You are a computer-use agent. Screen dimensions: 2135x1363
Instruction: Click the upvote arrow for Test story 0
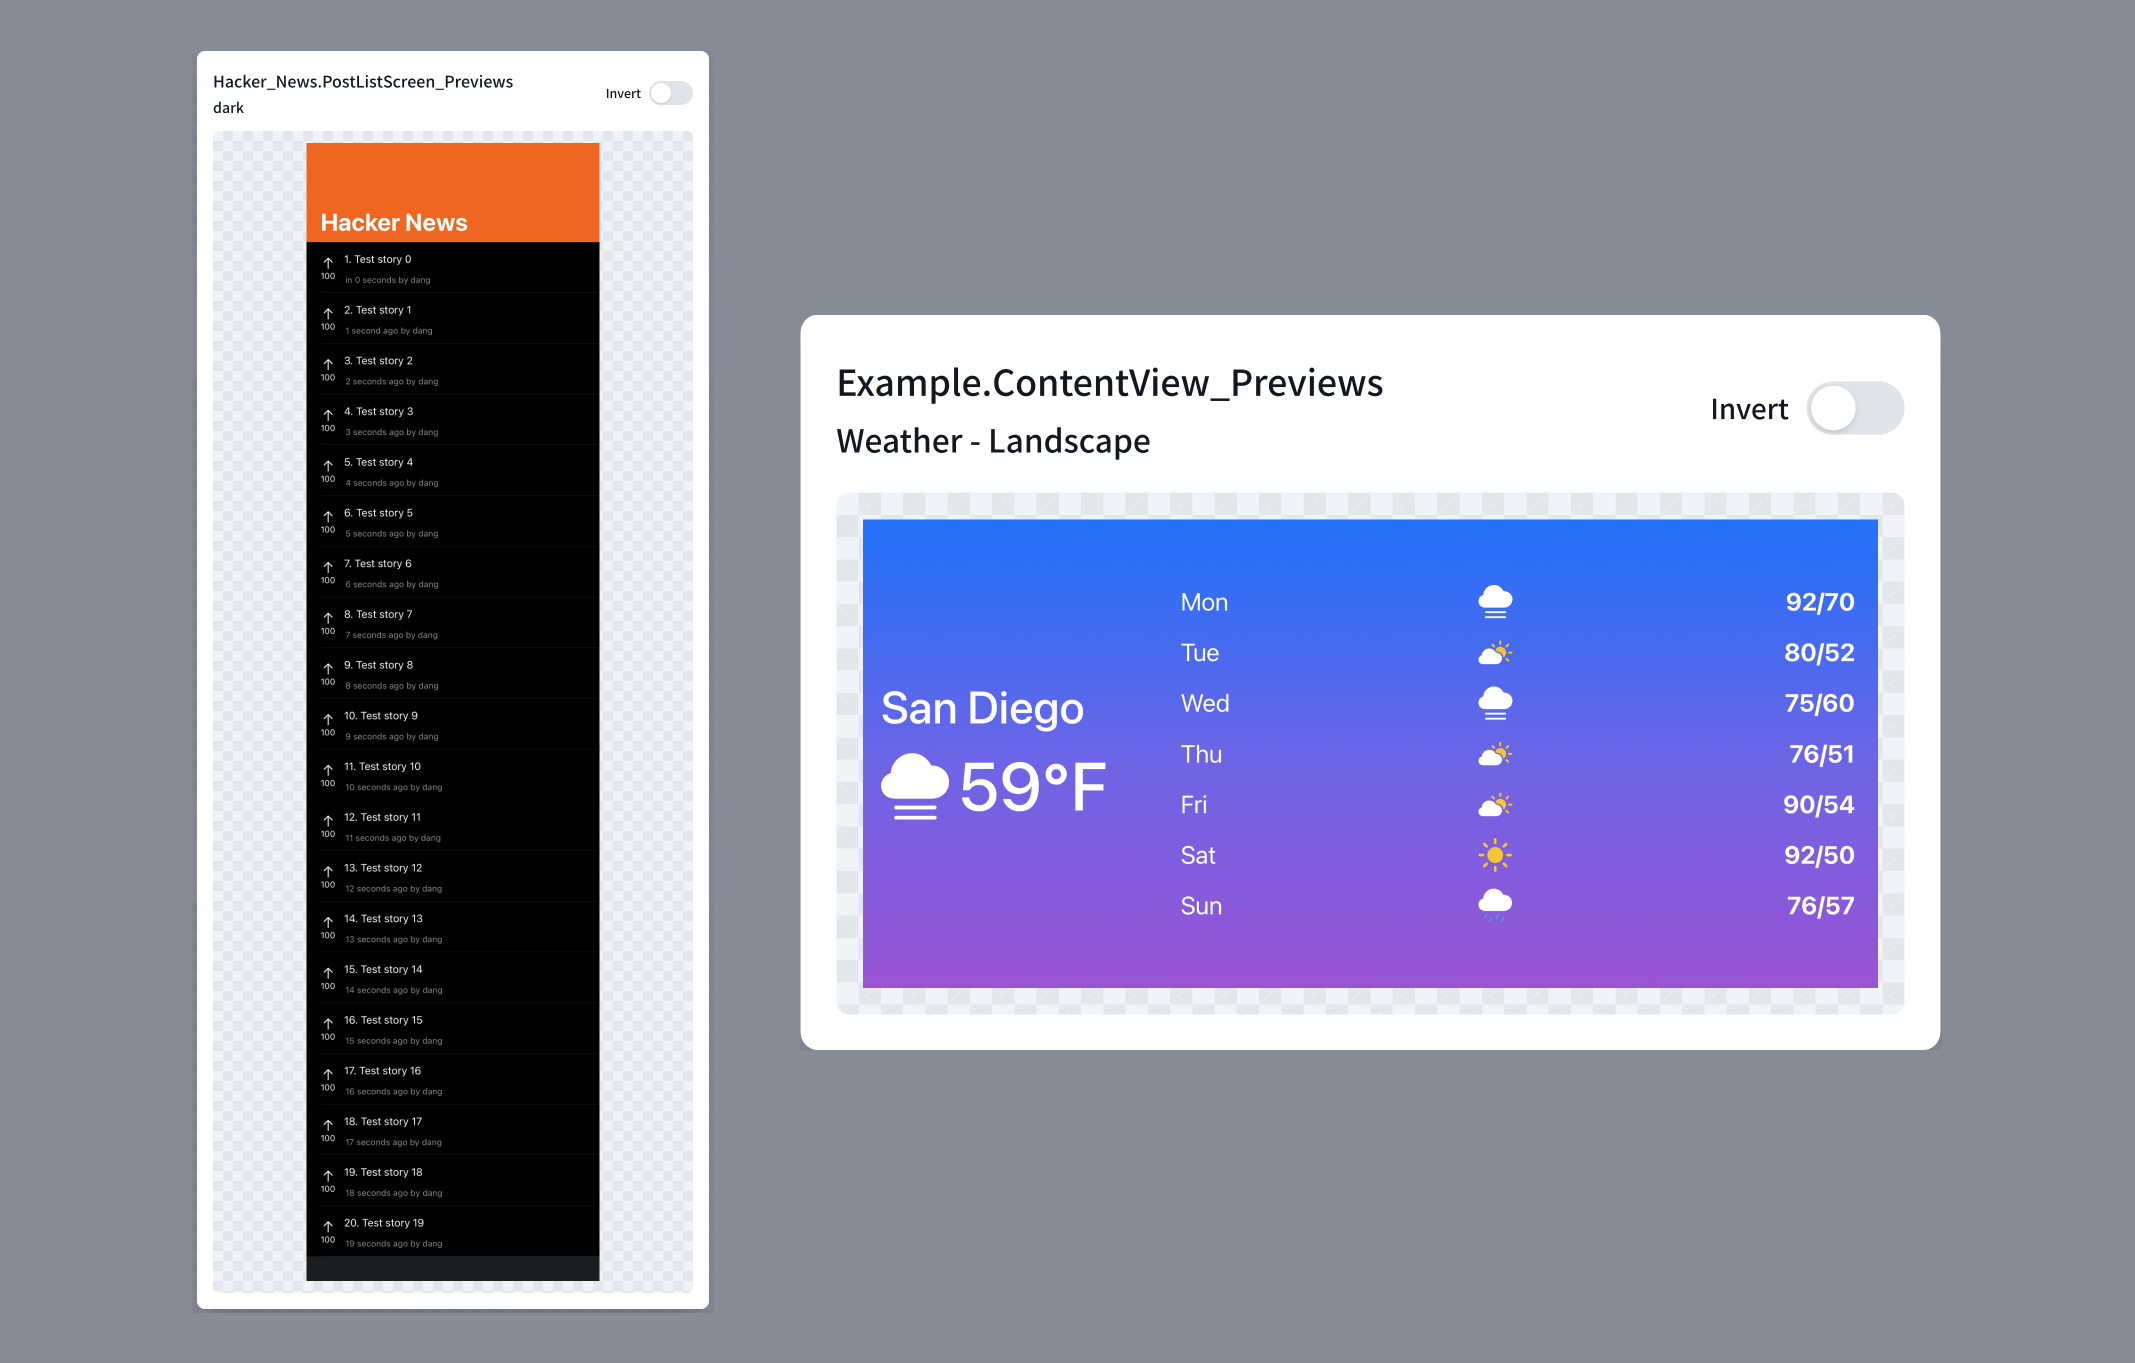(x=328, y=262)
